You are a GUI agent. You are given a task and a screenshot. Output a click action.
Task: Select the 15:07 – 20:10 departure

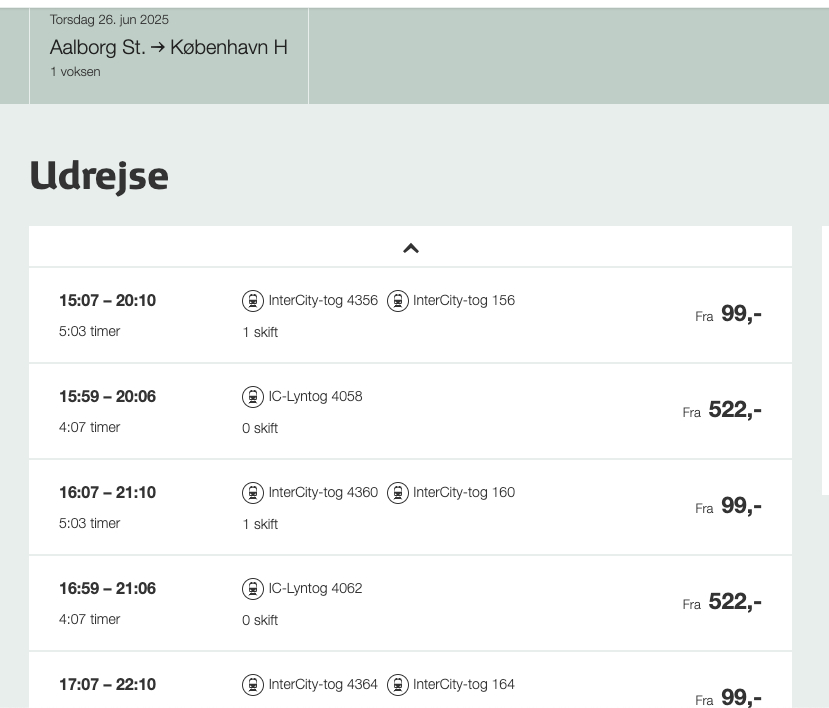(108, 301)
